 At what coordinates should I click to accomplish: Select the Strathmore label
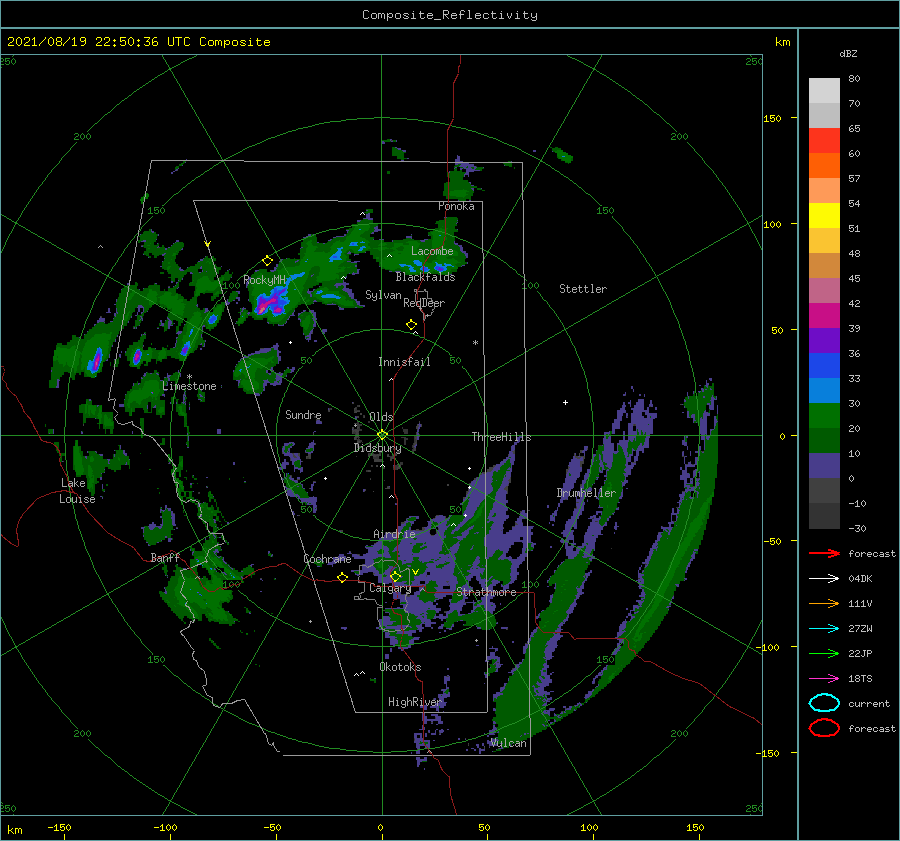pos(486,592)
